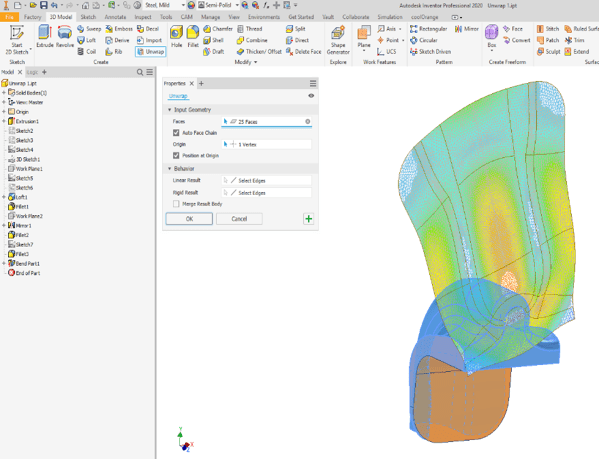Choose the Decal tool
The width and height of the screenshot is (599, 459).
coord(147,29)
